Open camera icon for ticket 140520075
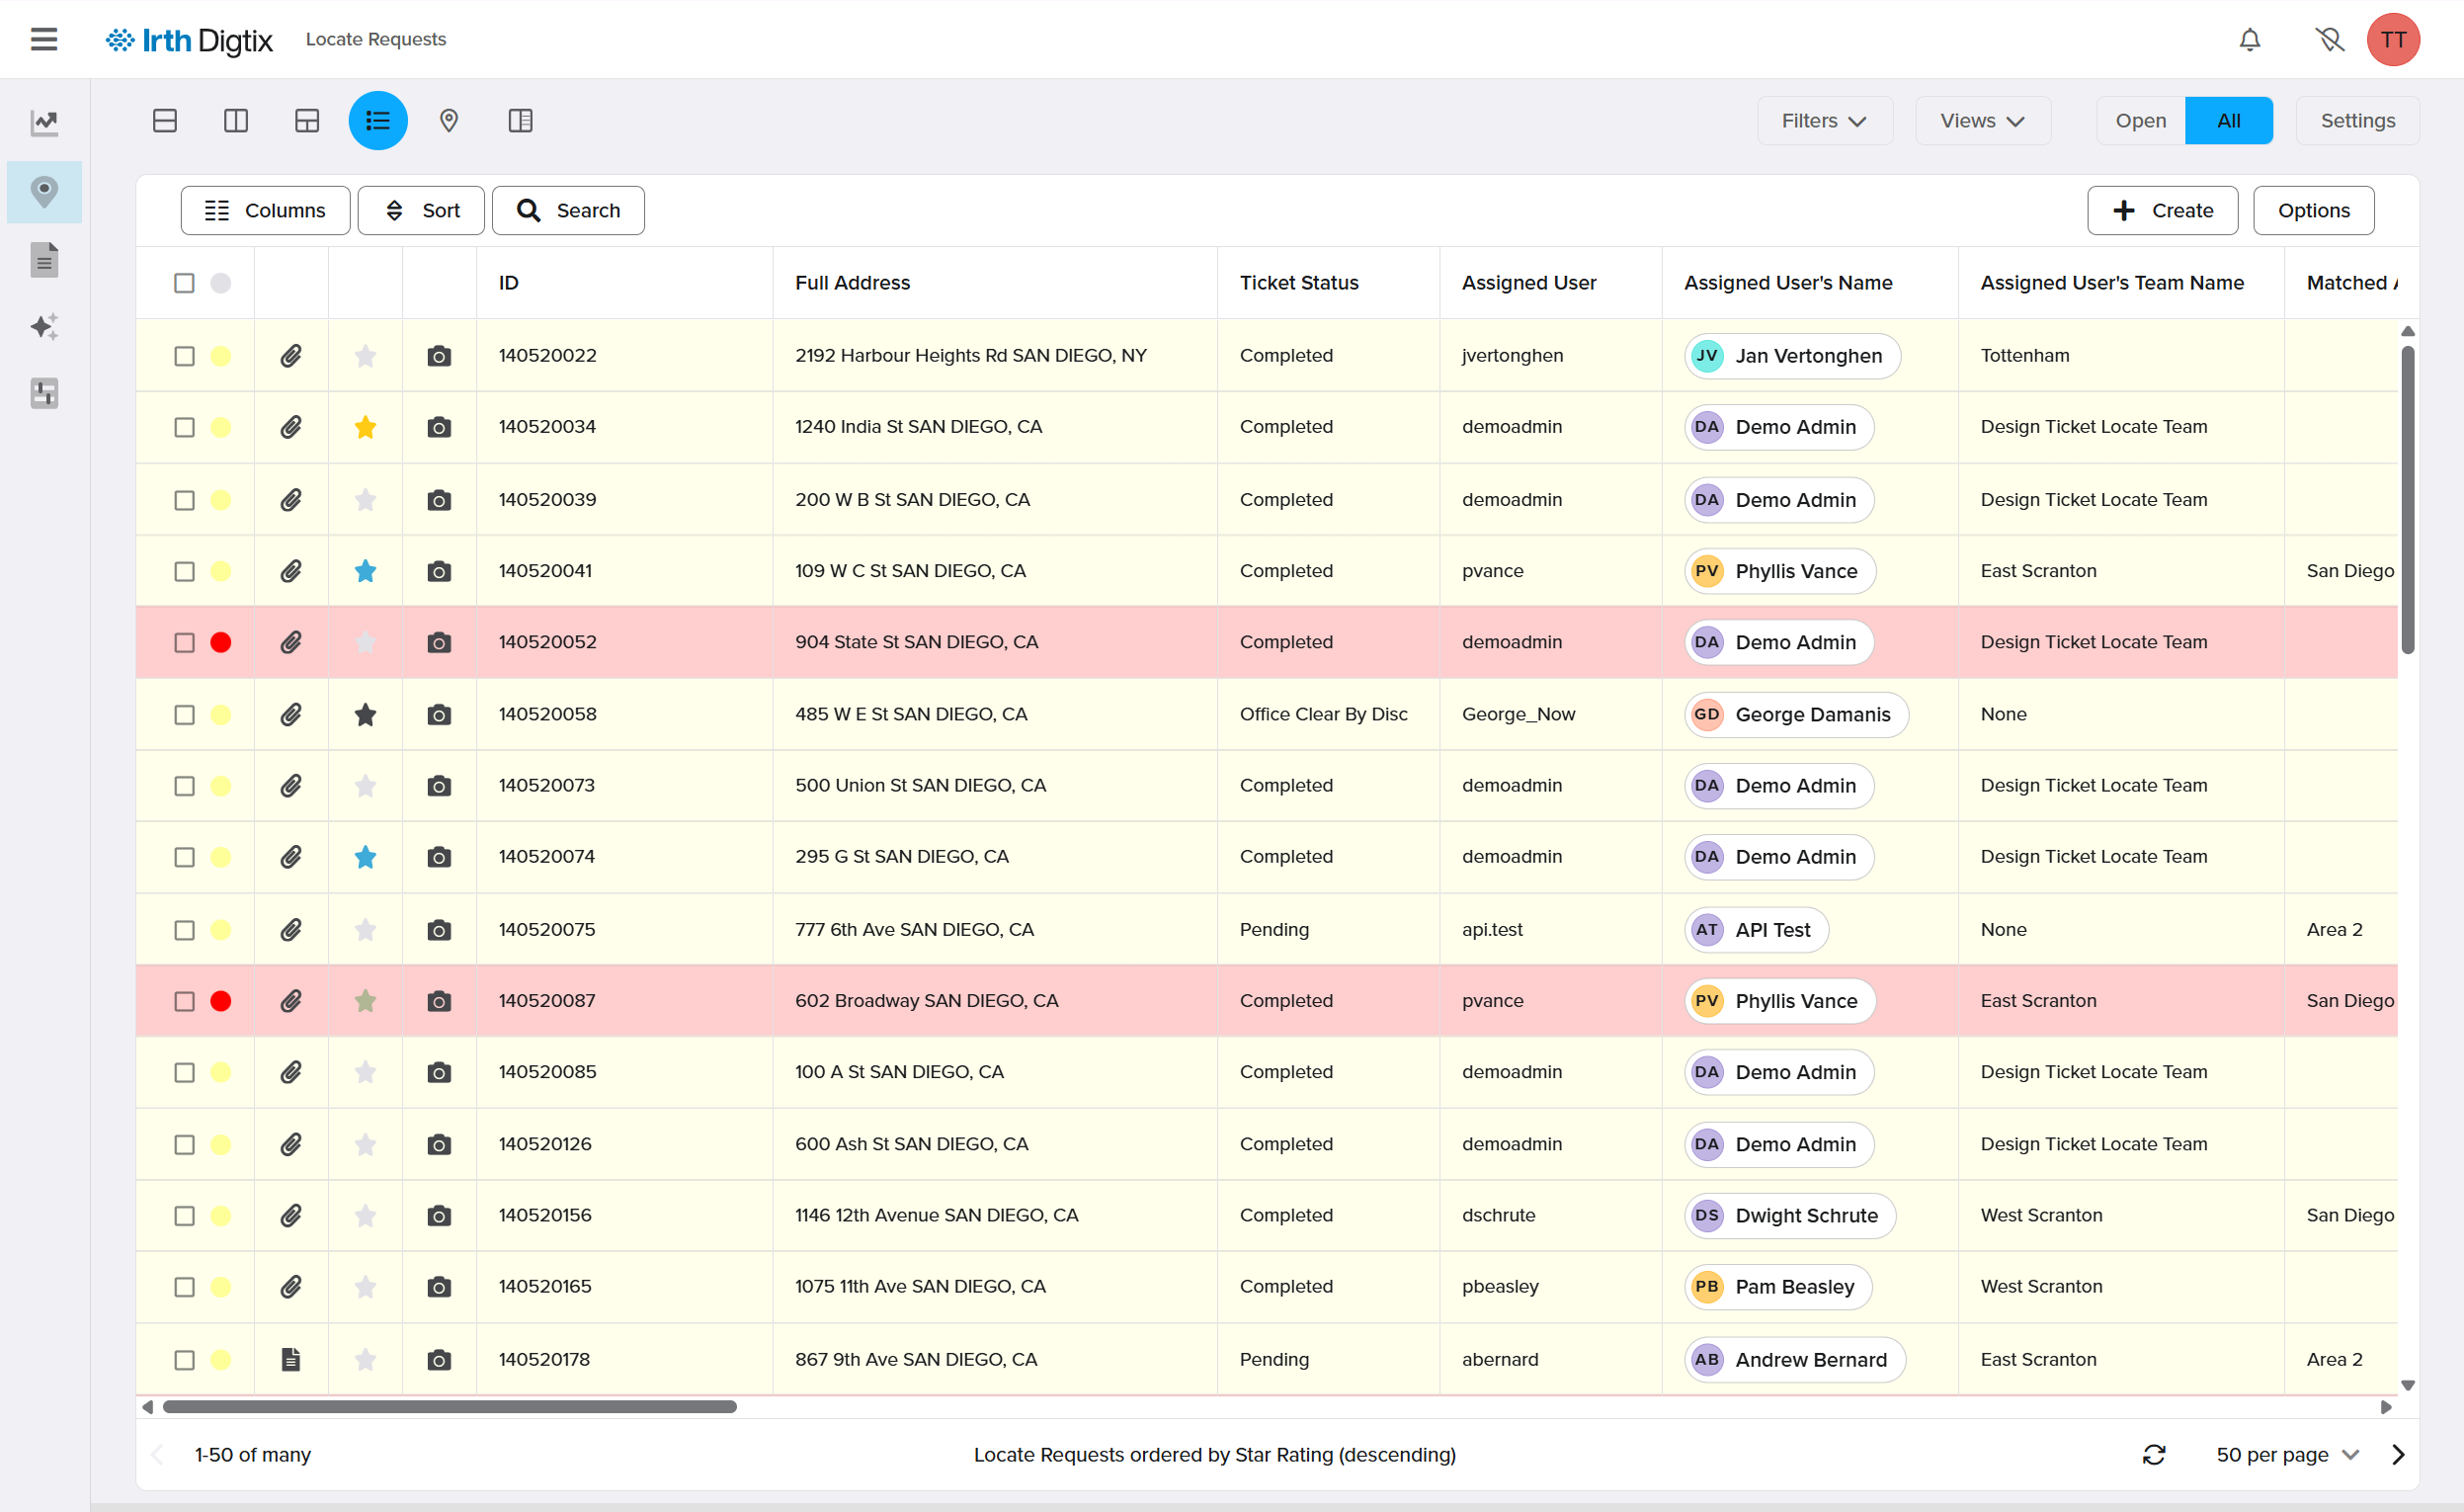 click(439, 930)
